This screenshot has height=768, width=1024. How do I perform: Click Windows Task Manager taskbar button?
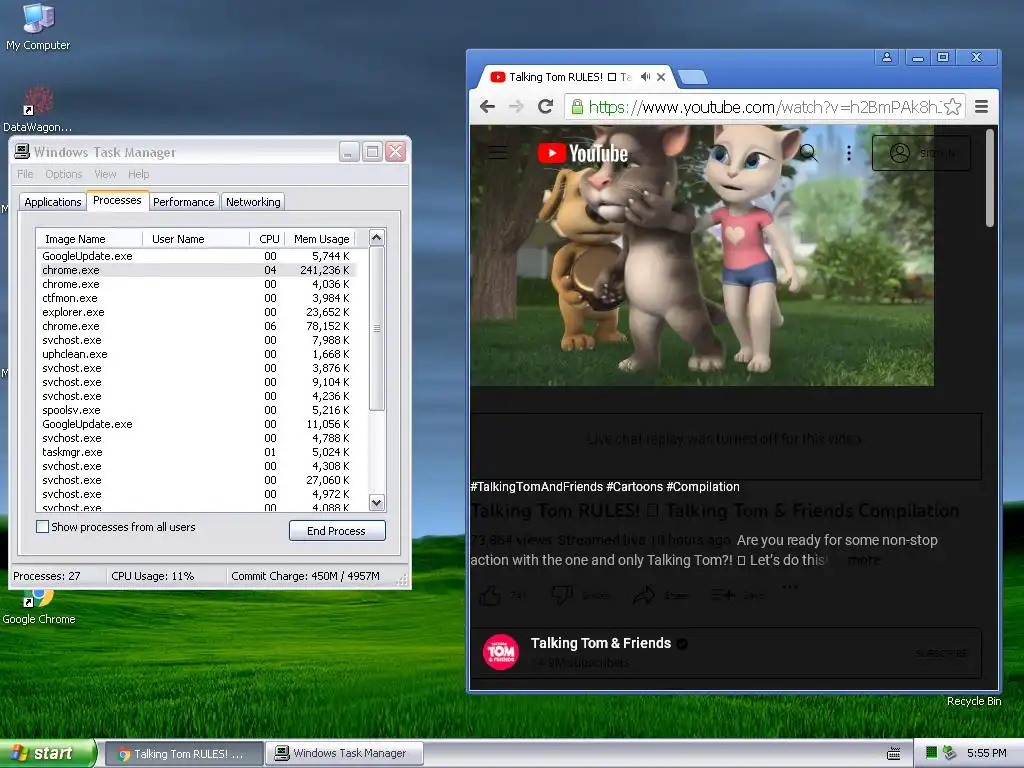pyautogui.click(x=345, y=754)
